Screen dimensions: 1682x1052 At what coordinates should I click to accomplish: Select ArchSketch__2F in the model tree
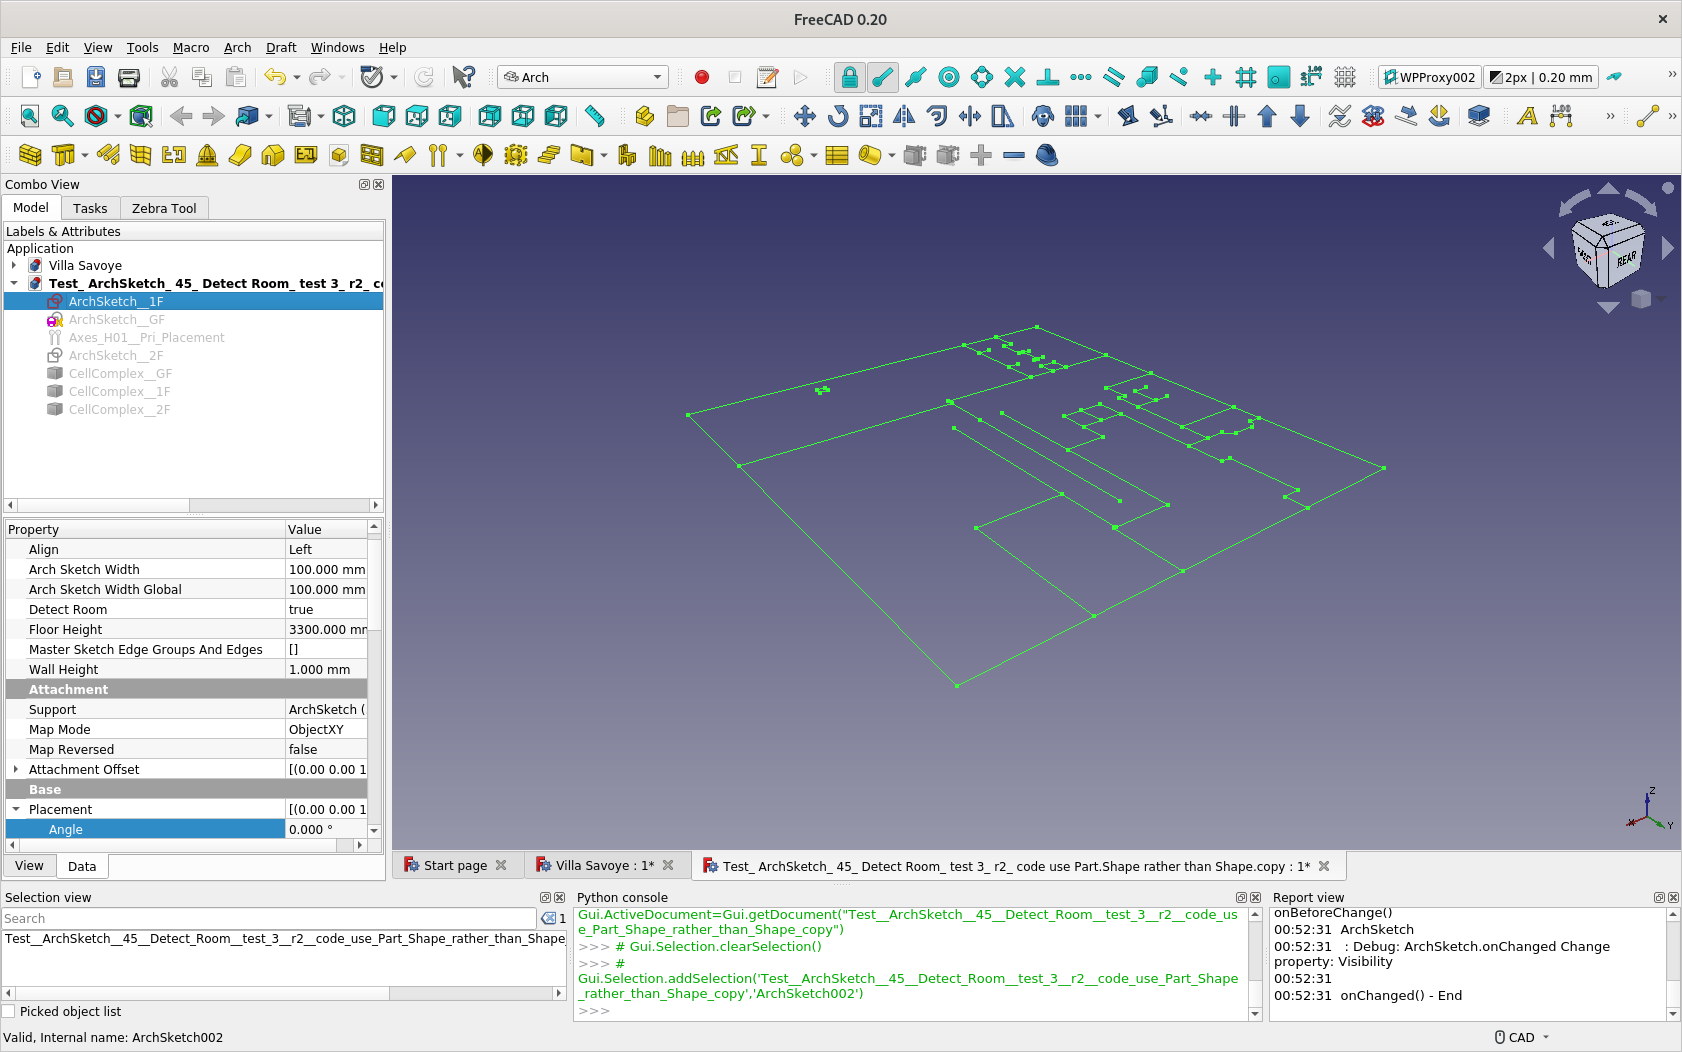point(115,356)
